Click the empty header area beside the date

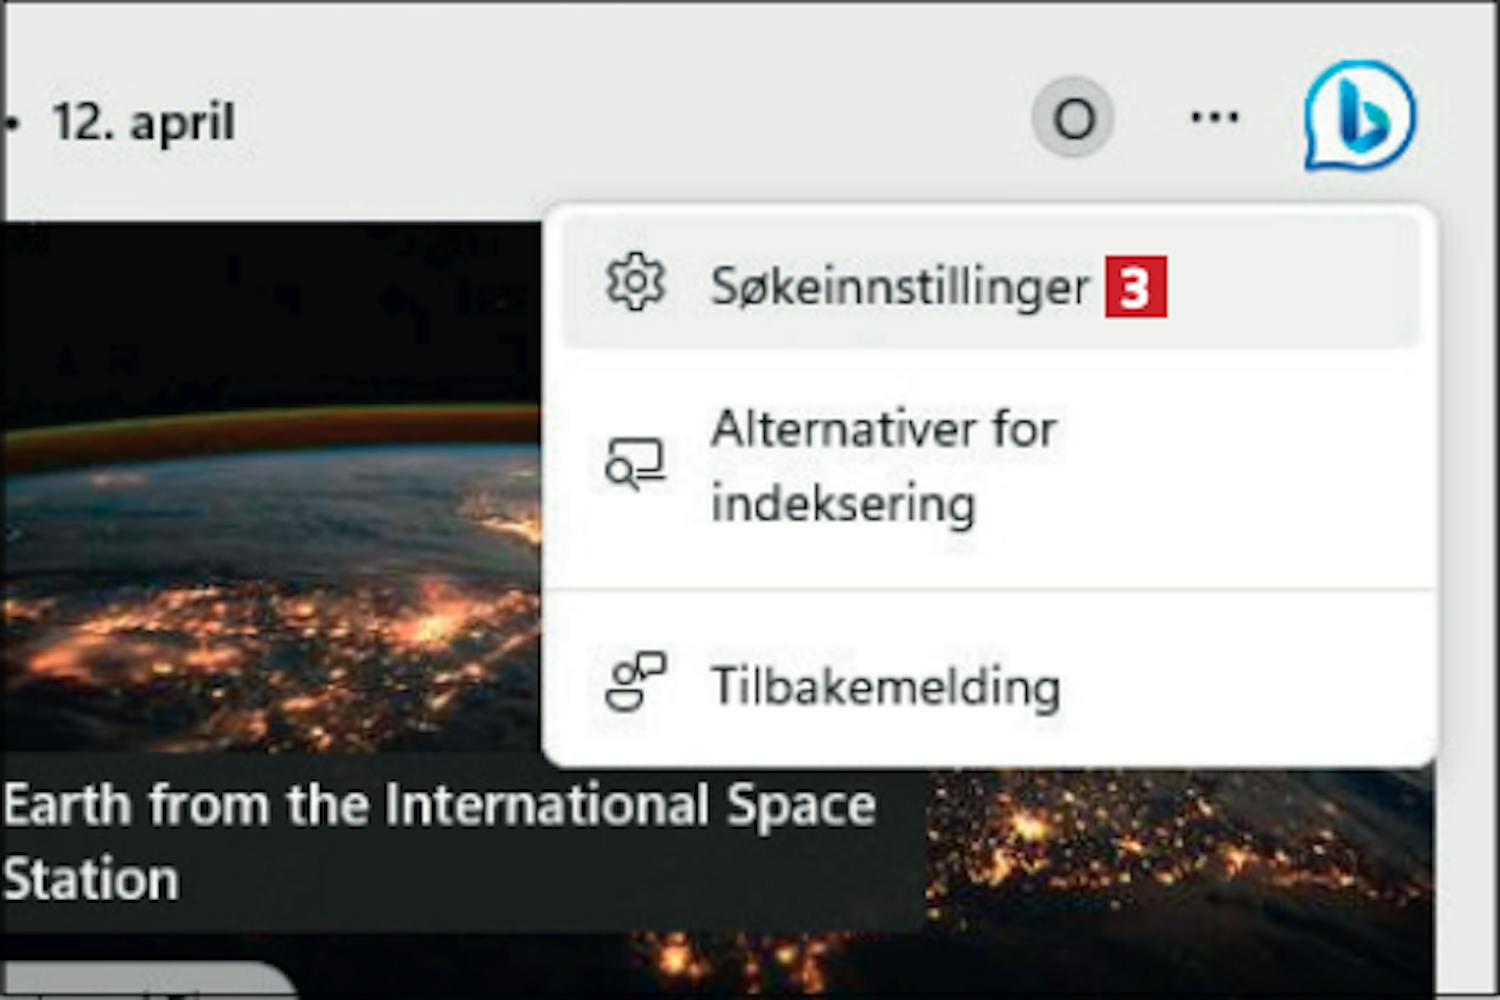pyautogui.click(x=620, y=120)
